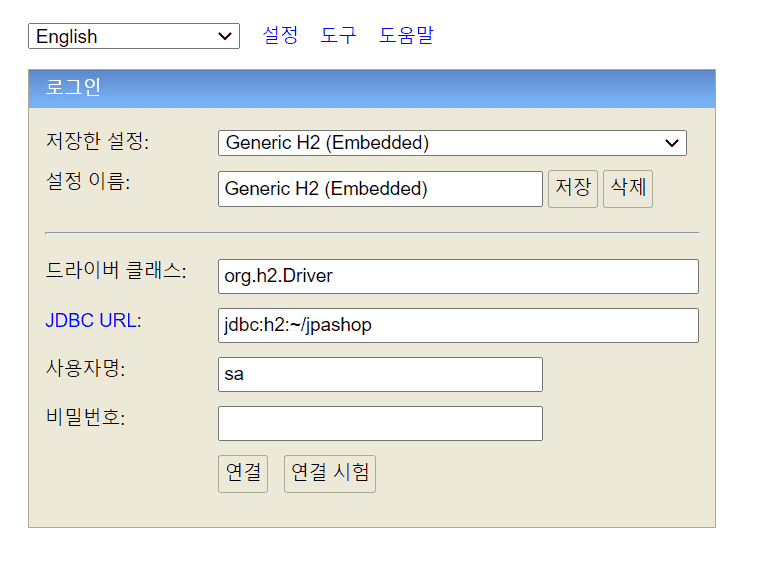Click the 드라이버 클래스 label text
The height and width of the screenshot is (571, 768).
click(x=116, y=271)
